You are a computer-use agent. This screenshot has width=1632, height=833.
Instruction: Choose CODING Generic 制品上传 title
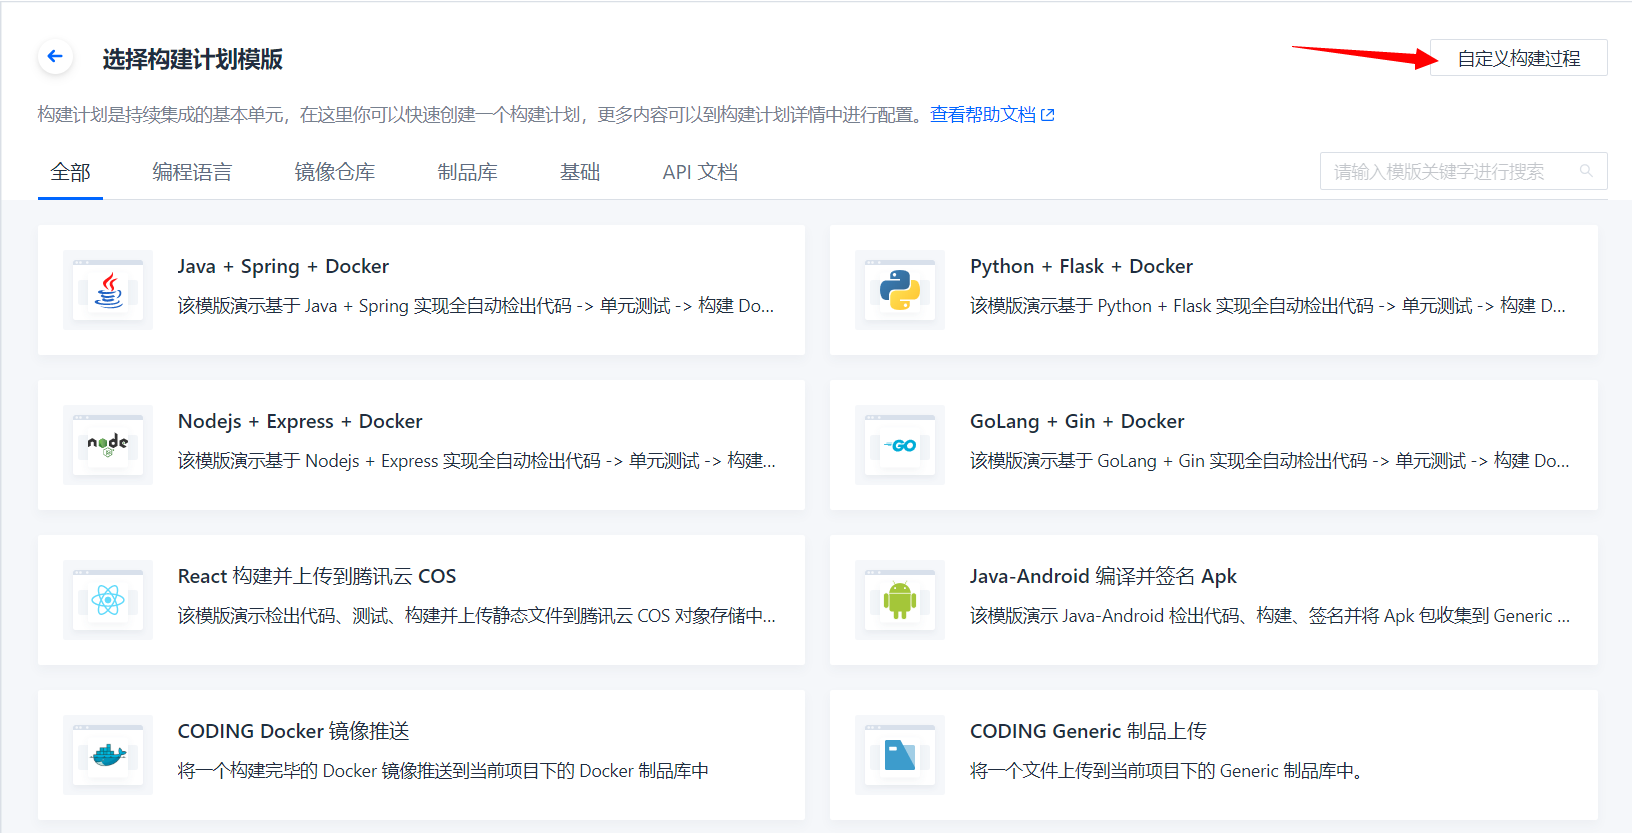pyautogui.click(x=1088, y=731)
